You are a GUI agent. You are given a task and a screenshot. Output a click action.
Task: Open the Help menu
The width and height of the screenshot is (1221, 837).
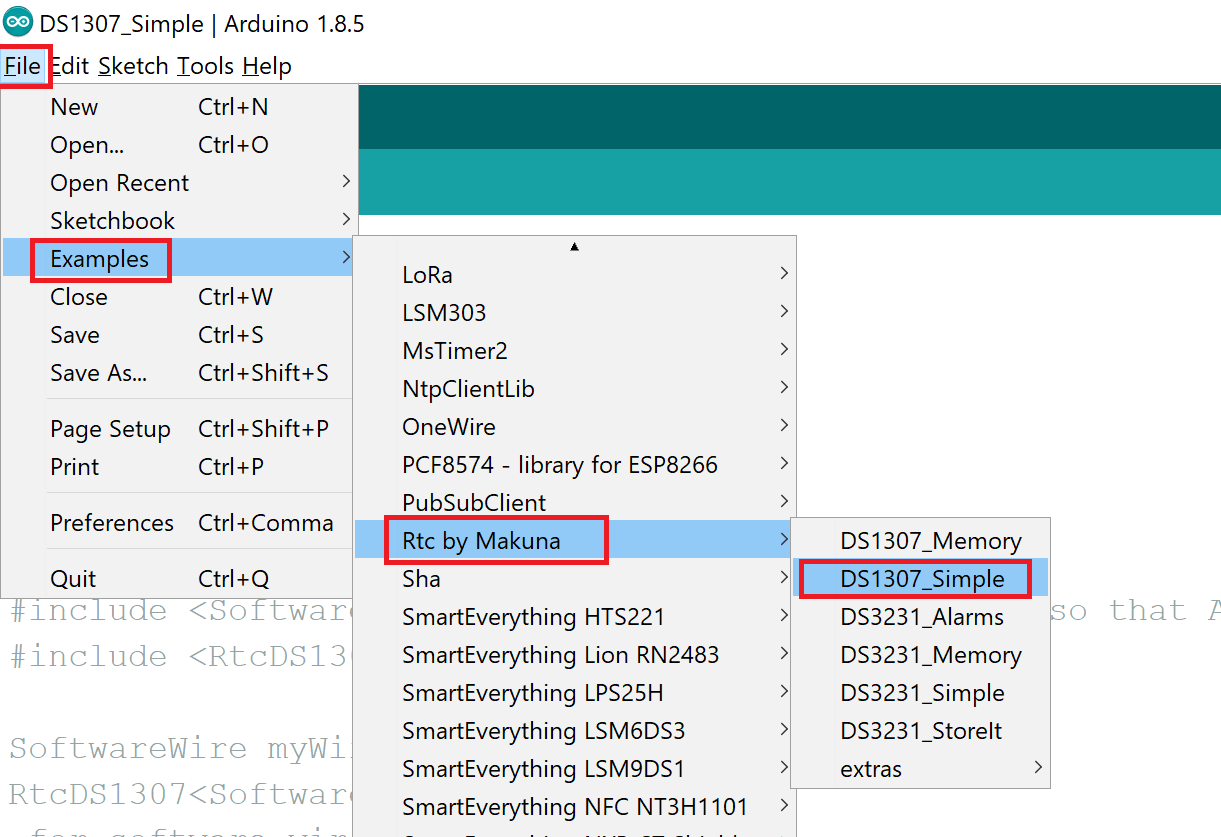267,67
